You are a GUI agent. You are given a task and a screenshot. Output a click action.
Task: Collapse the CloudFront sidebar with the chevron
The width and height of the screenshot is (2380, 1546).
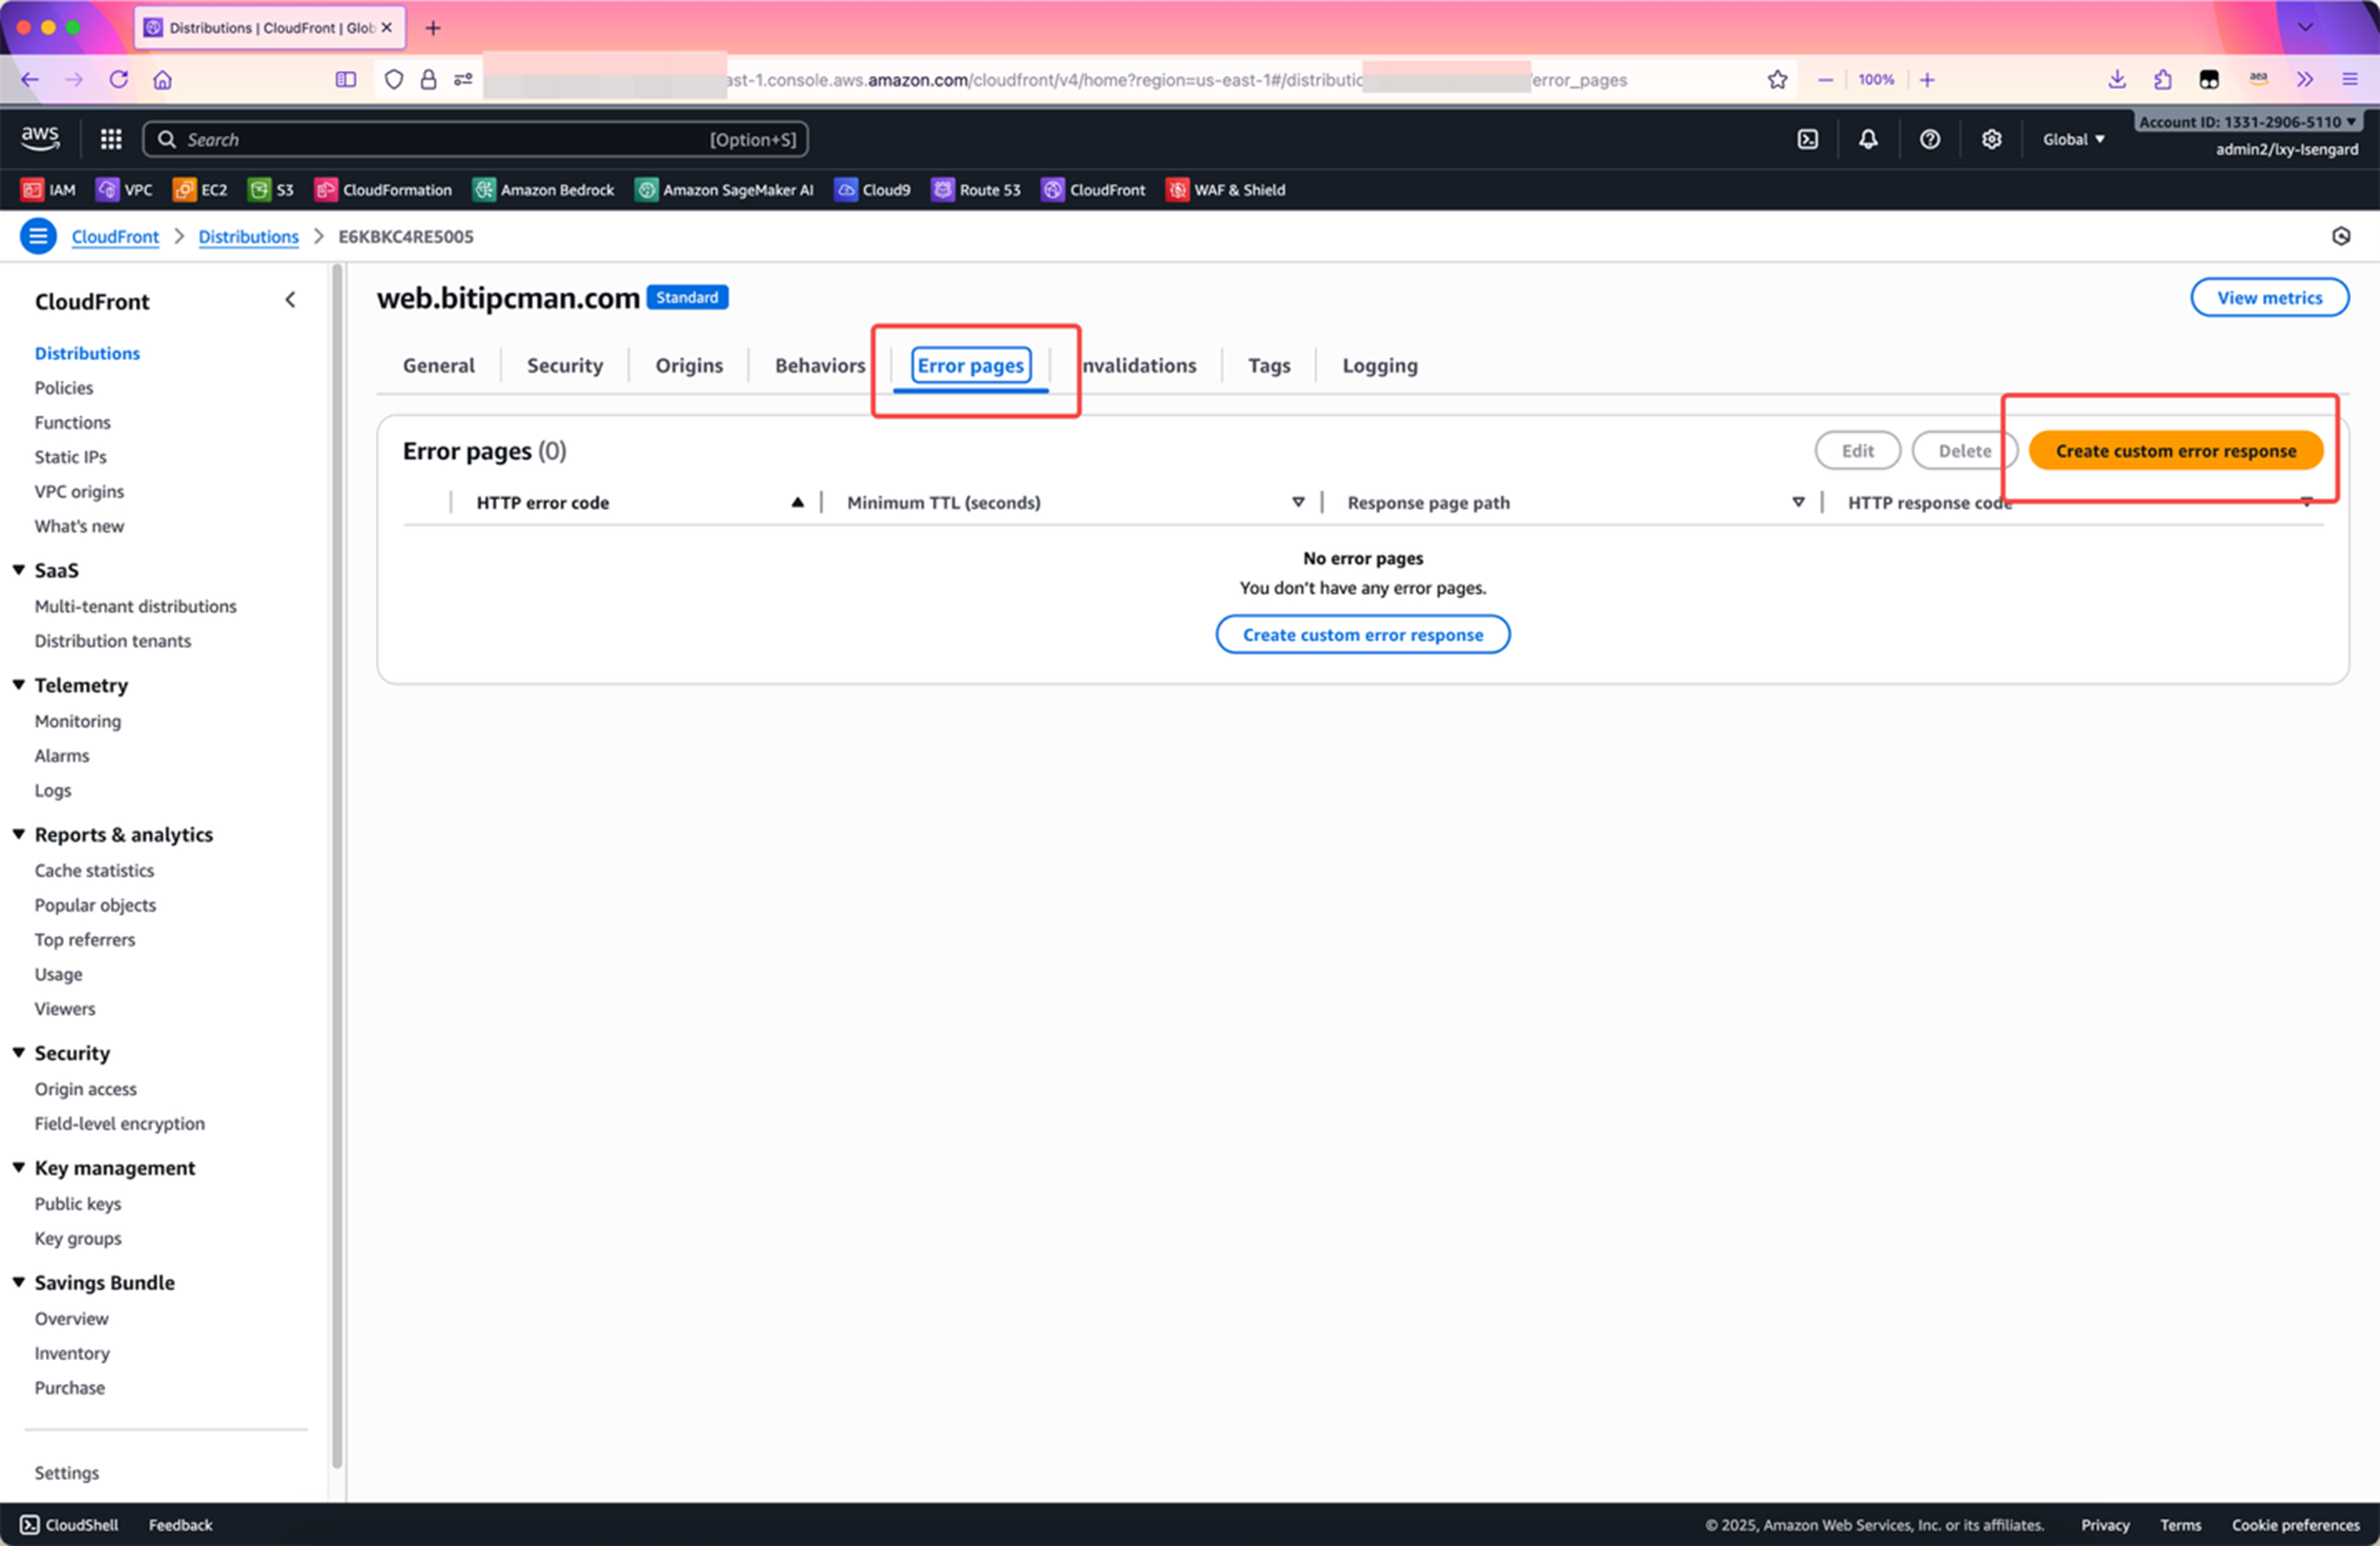click(290, 300)
